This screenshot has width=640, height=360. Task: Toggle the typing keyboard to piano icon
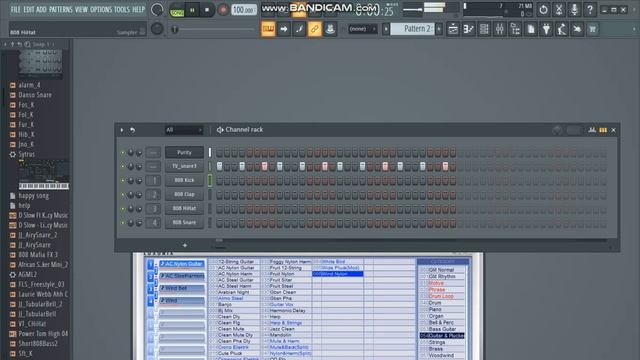click(268, 29)
